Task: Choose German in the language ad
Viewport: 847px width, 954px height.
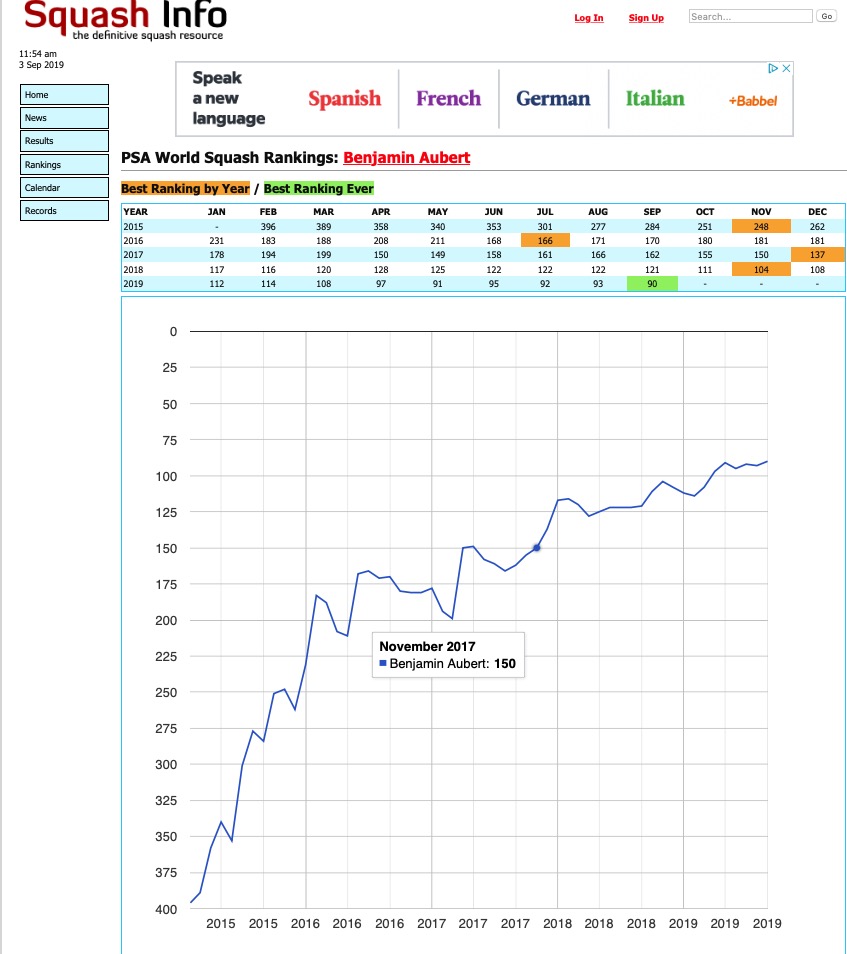Action: click(x=553, y=99)
